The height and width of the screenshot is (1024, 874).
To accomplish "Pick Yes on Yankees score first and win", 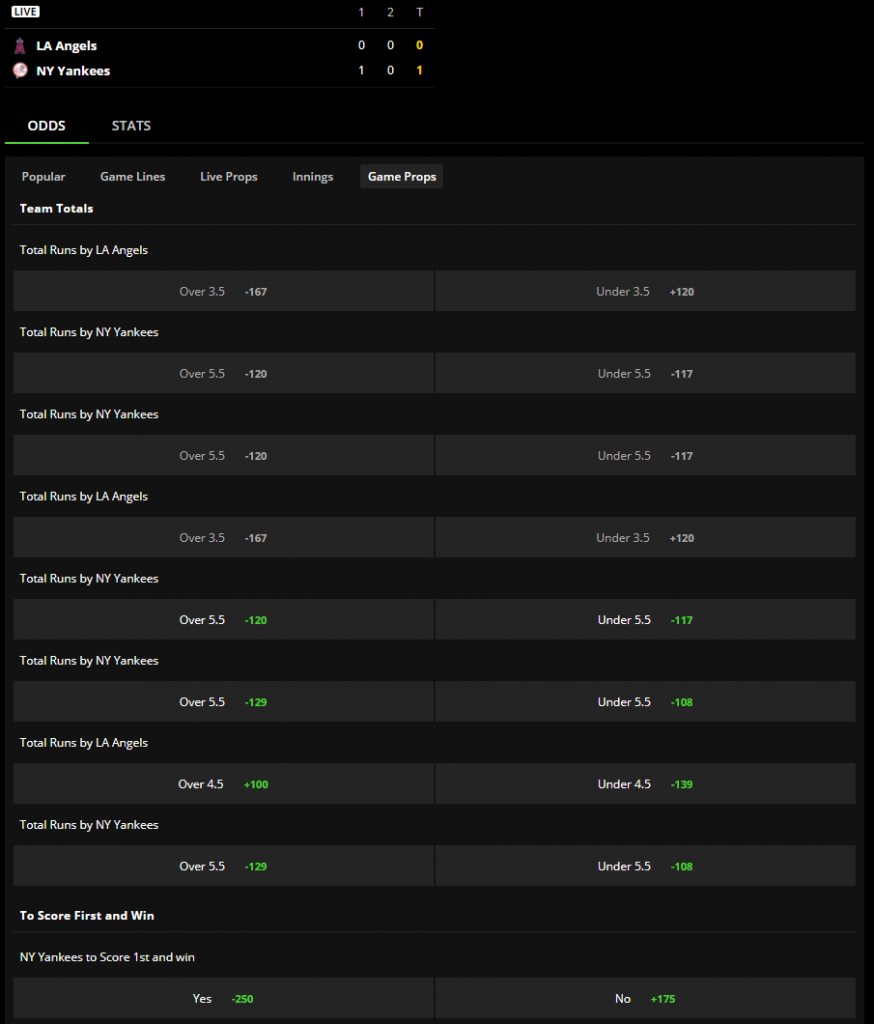I will point(223,998).
